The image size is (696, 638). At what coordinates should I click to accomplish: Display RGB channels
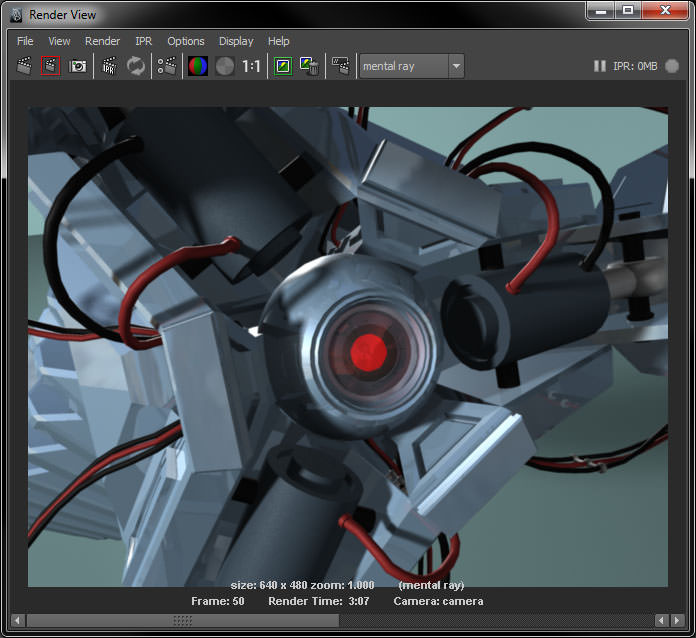198,66
